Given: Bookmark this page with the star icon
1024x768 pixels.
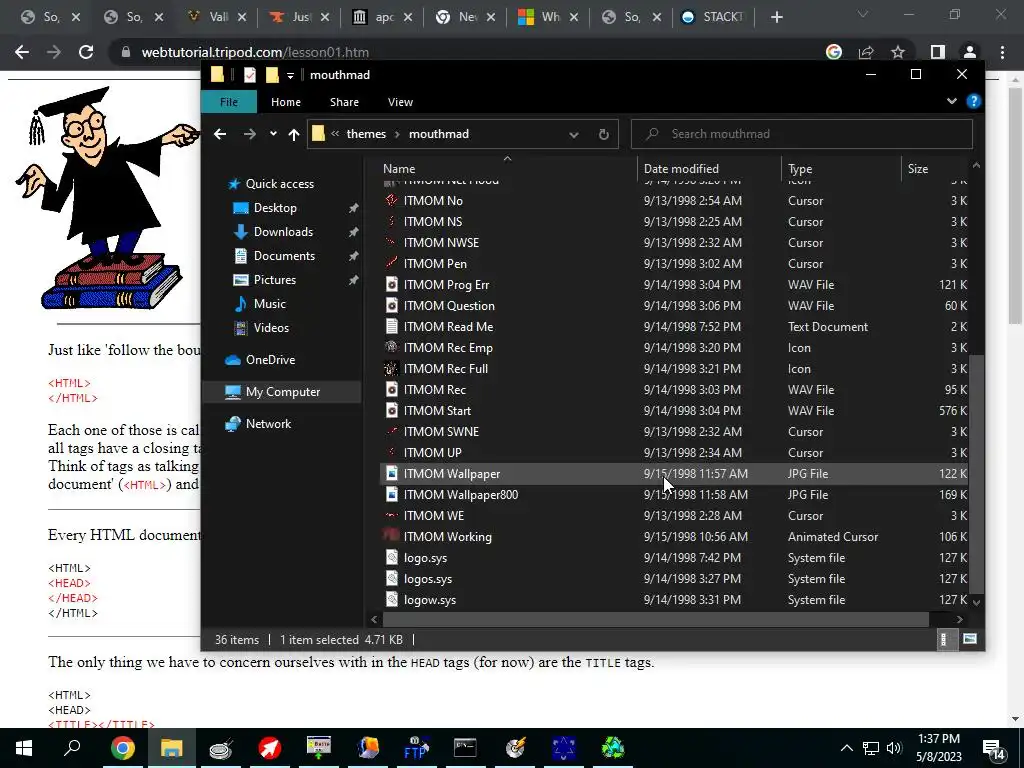Looking at the screenshot, I should [898, 52].
